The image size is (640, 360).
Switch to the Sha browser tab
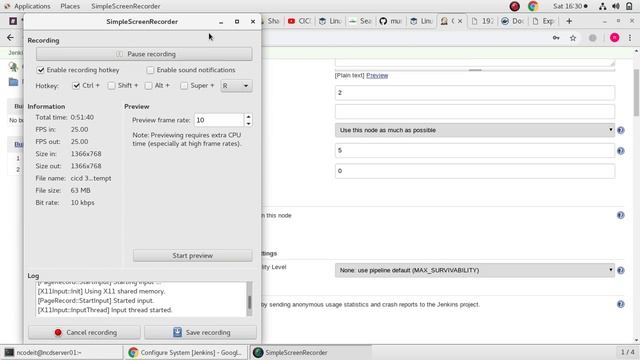[271, 21]
